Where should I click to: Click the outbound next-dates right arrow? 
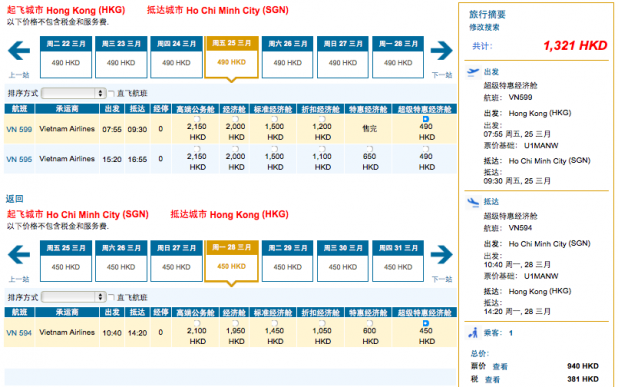[x=441, y=51]
